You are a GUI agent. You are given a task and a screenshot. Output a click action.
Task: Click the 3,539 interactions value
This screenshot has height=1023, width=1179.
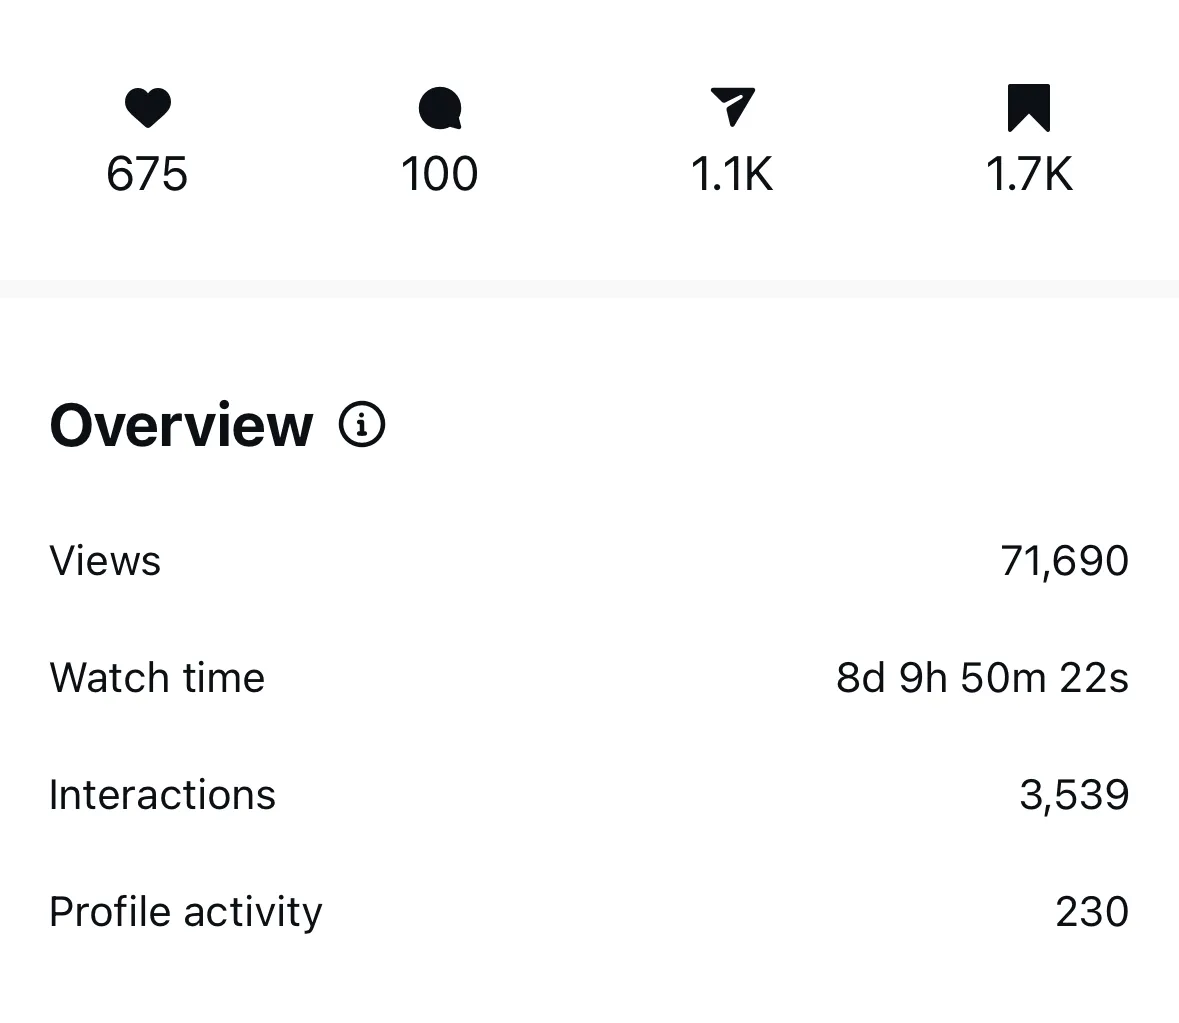coord(1074,795)
